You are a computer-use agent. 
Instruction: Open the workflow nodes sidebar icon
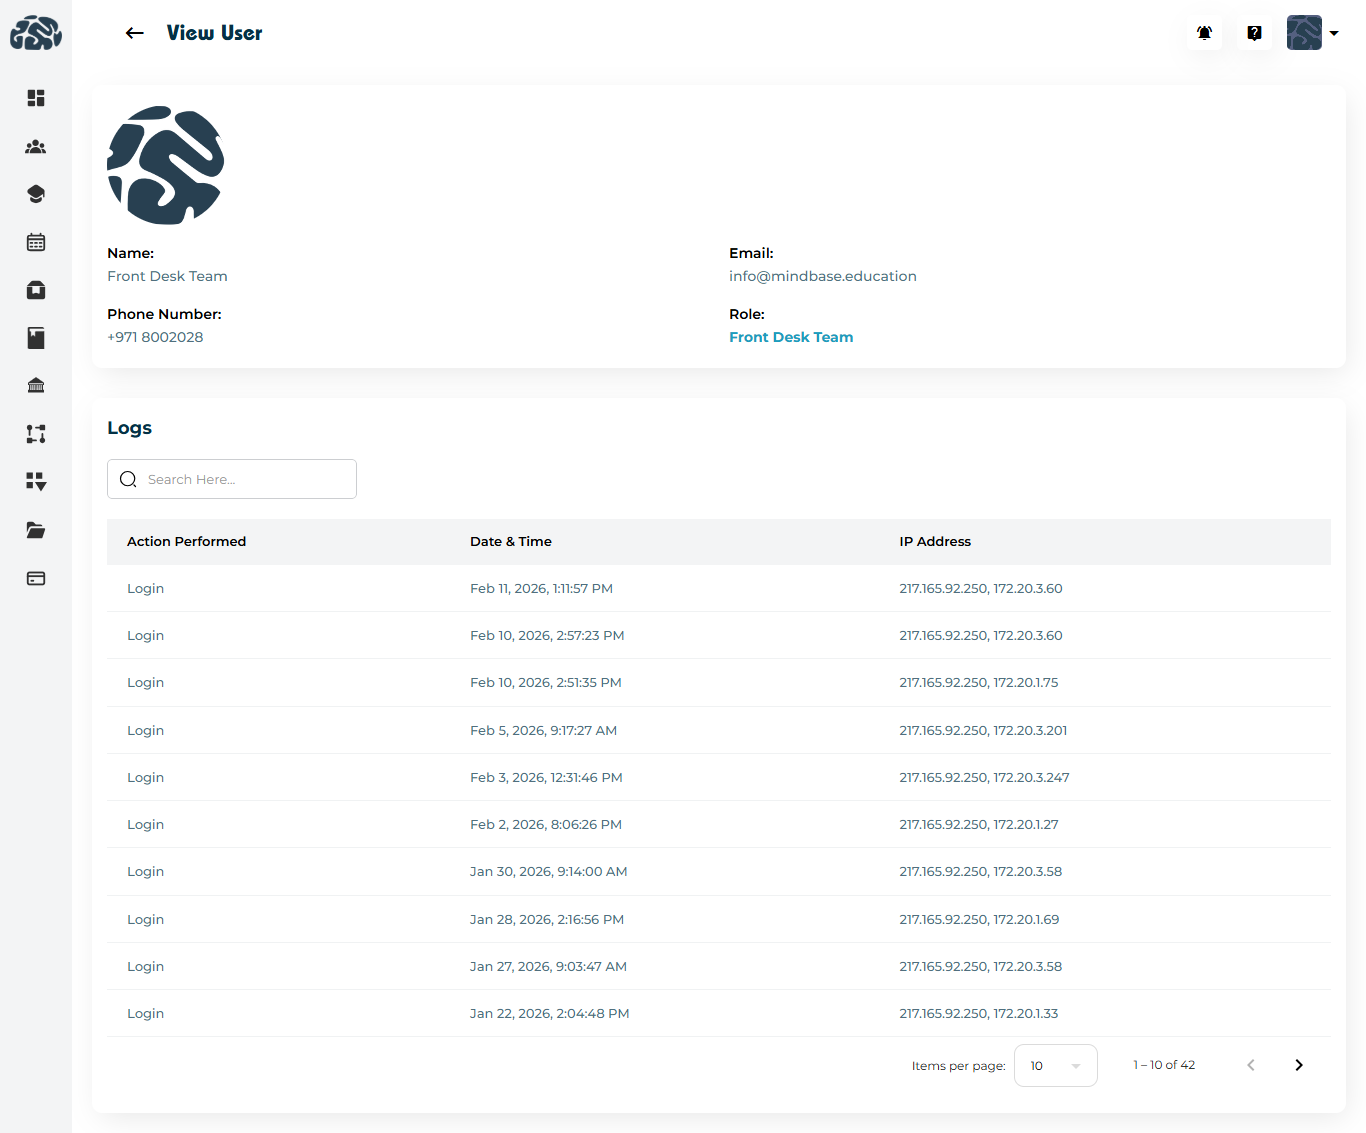coord(36,434)
